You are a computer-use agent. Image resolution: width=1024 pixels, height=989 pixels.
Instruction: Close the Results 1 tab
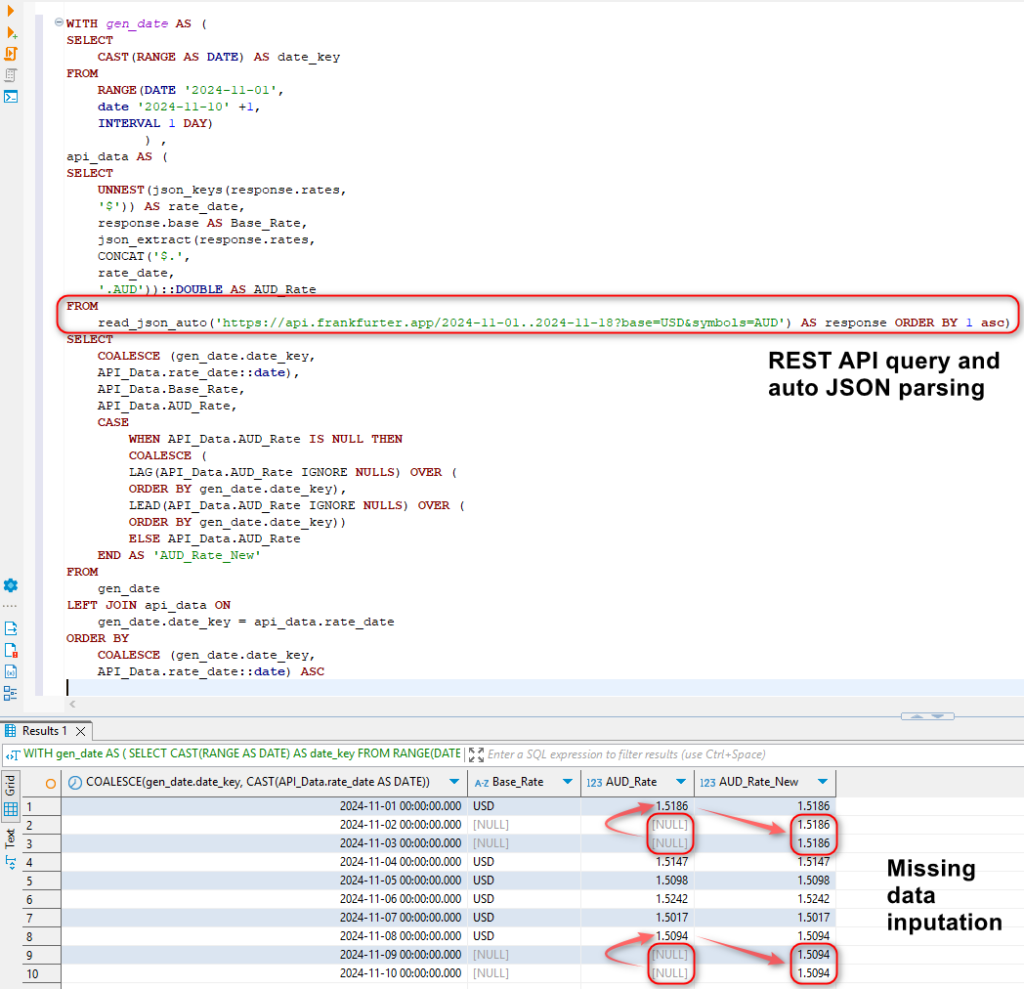click(80, 731)
